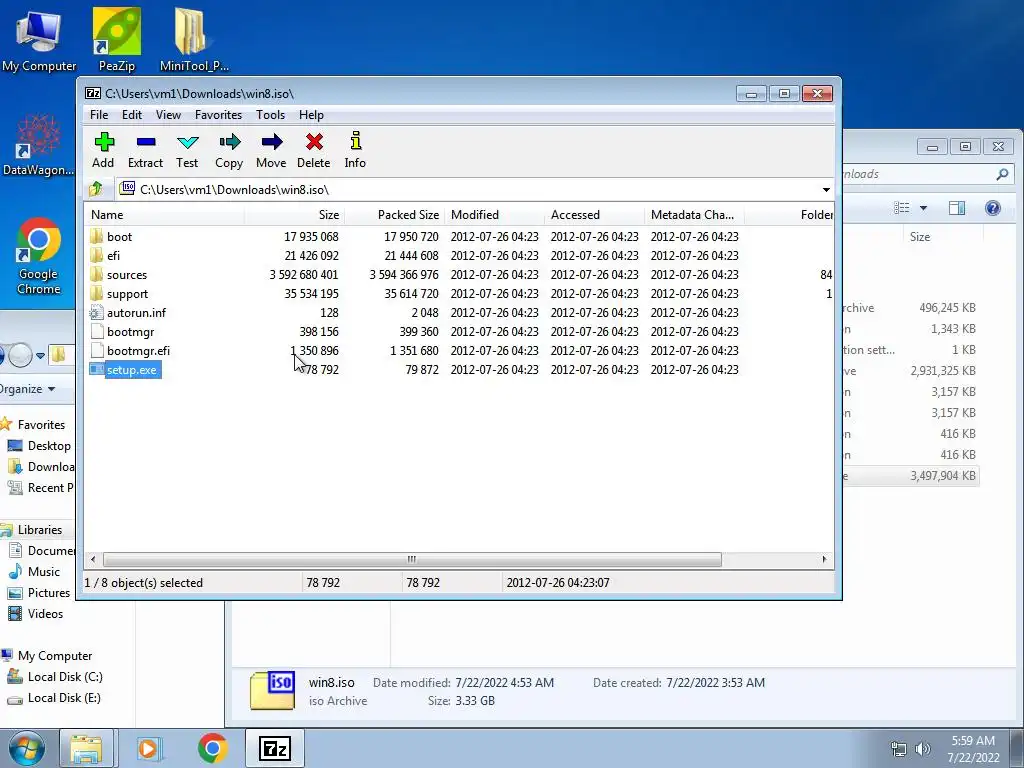Click the 7-Zip taskbar button
This screenshot has height=768, width=1024.
click(275, 748)
